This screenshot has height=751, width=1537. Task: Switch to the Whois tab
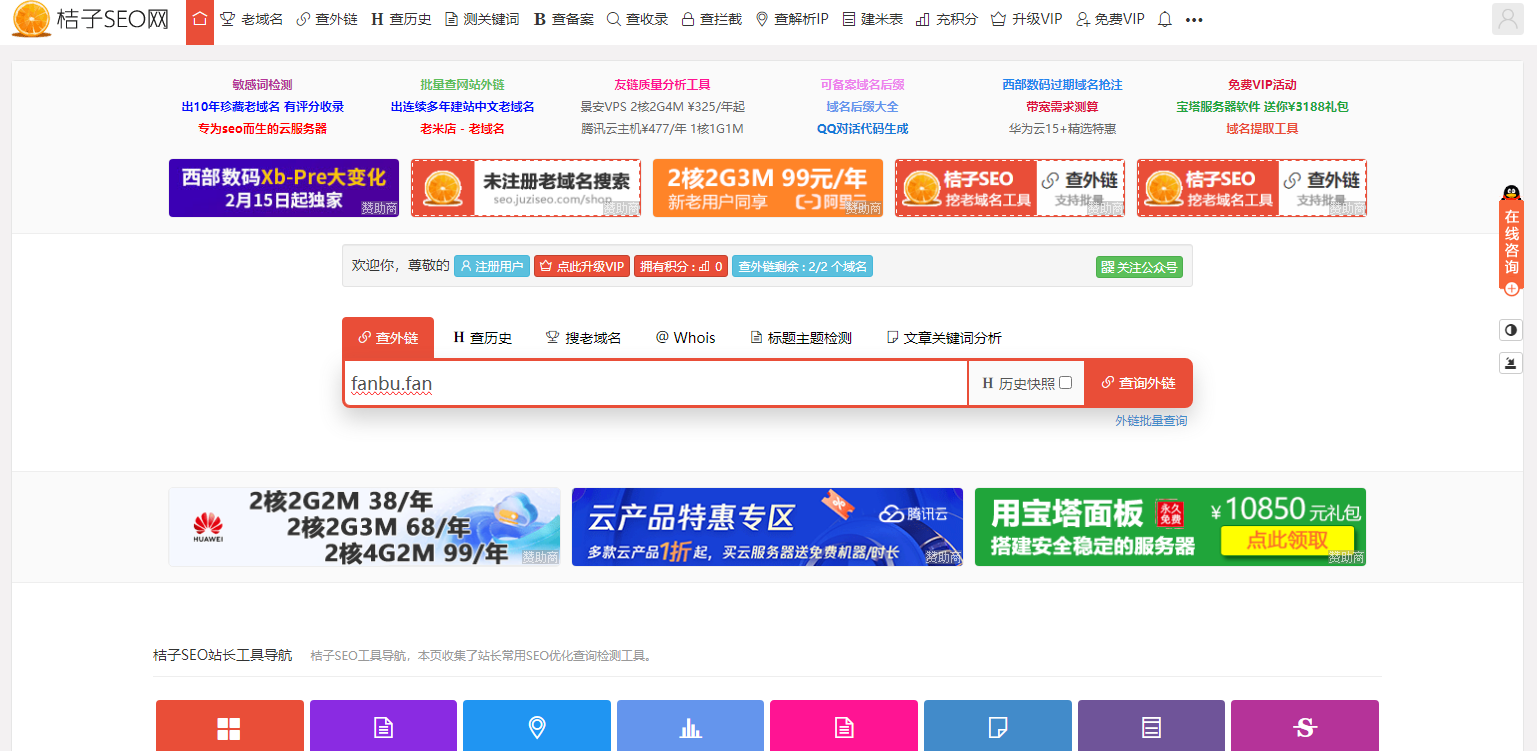click(686, 337)
